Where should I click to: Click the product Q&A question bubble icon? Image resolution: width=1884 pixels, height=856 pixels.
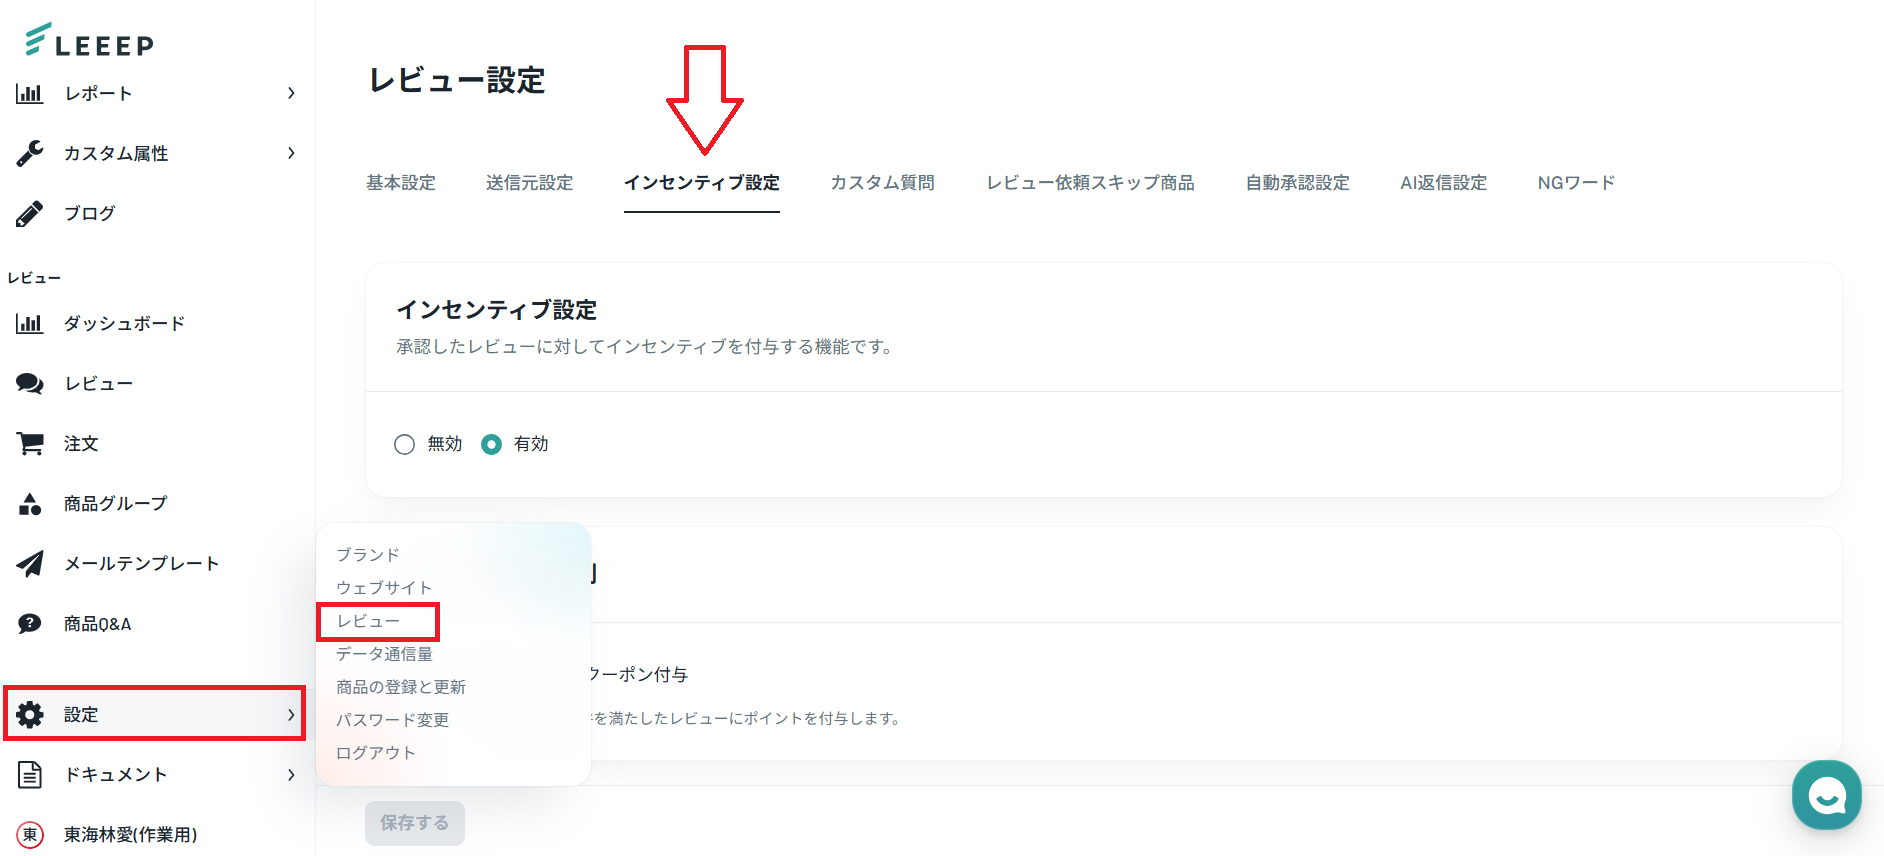pyautogui.click(x=30, y=624)
